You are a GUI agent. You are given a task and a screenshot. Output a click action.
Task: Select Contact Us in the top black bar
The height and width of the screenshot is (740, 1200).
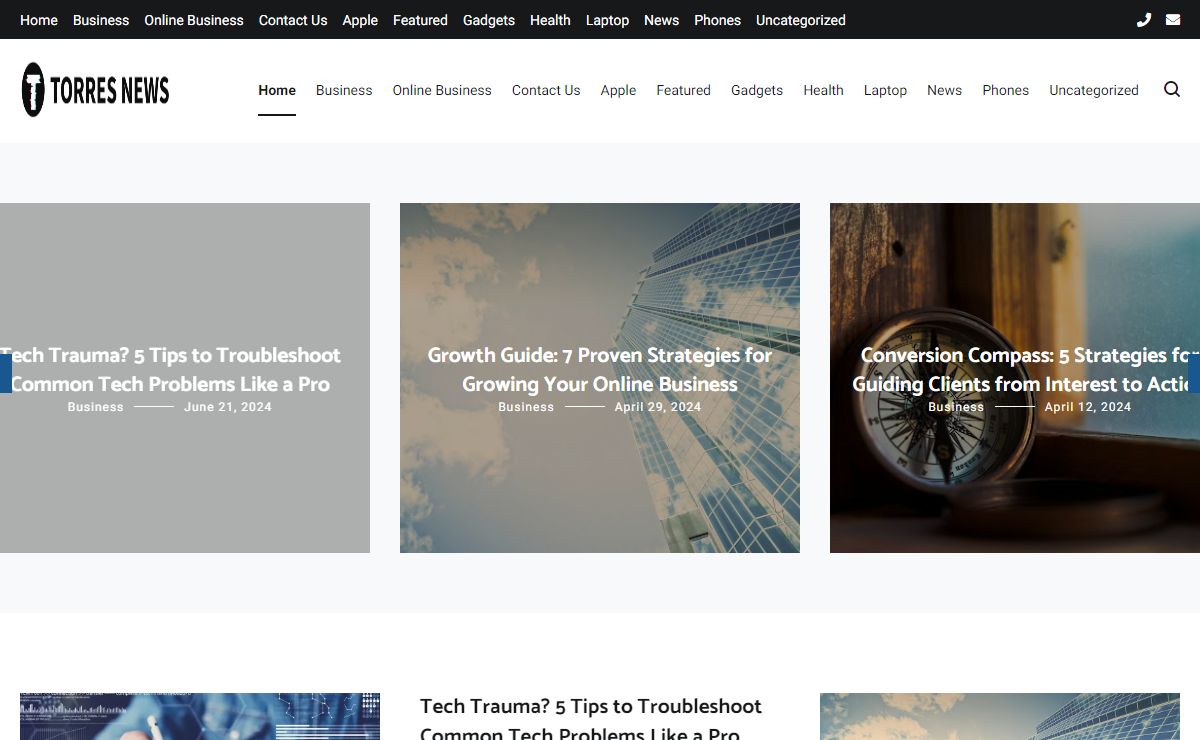pyautogui.click(x=293, y=20)
